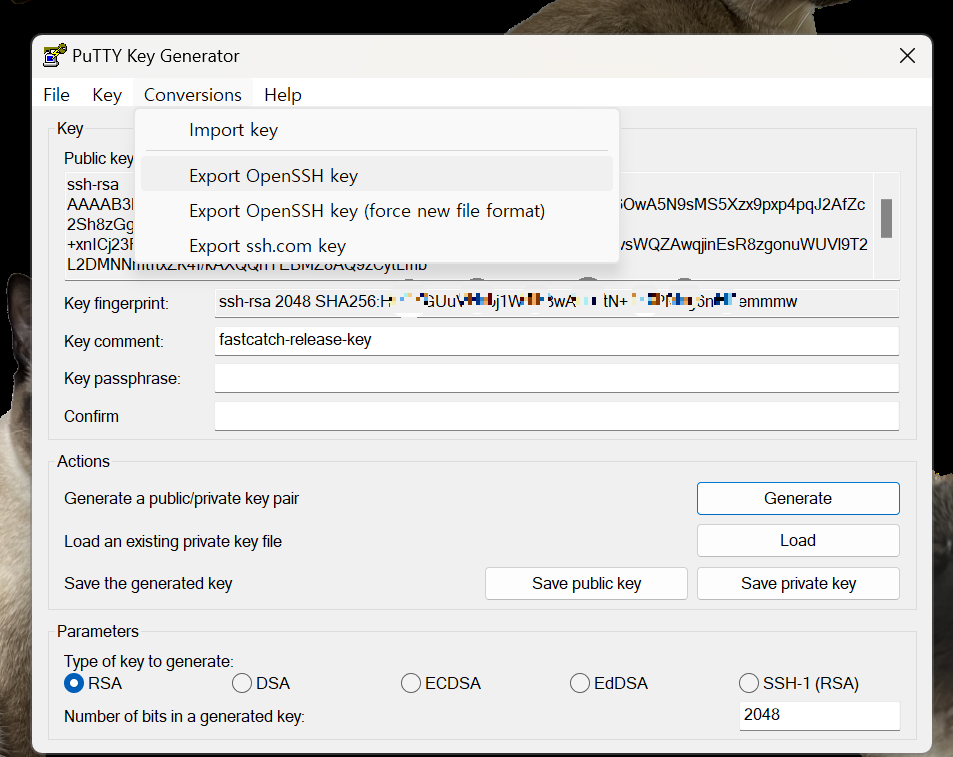This screenshot has width=953, height=757.
Task: Choose Import key from Conversions menu
Action: (x=377, y=130)
